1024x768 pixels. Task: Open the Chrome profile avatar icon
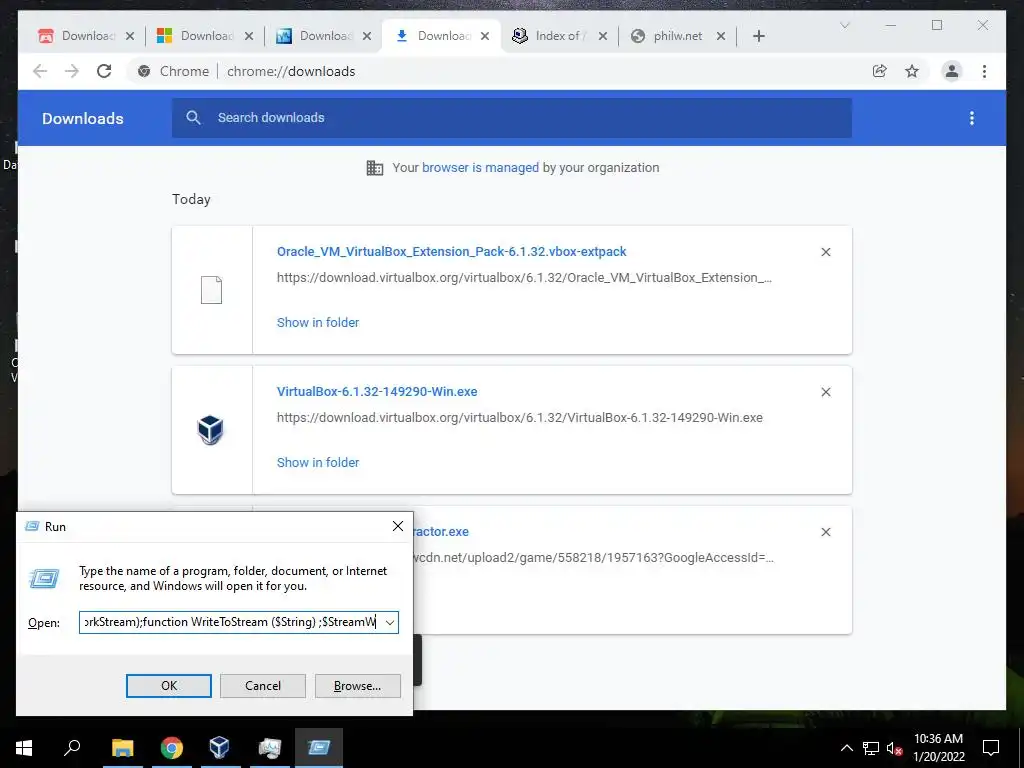point(952,71)
